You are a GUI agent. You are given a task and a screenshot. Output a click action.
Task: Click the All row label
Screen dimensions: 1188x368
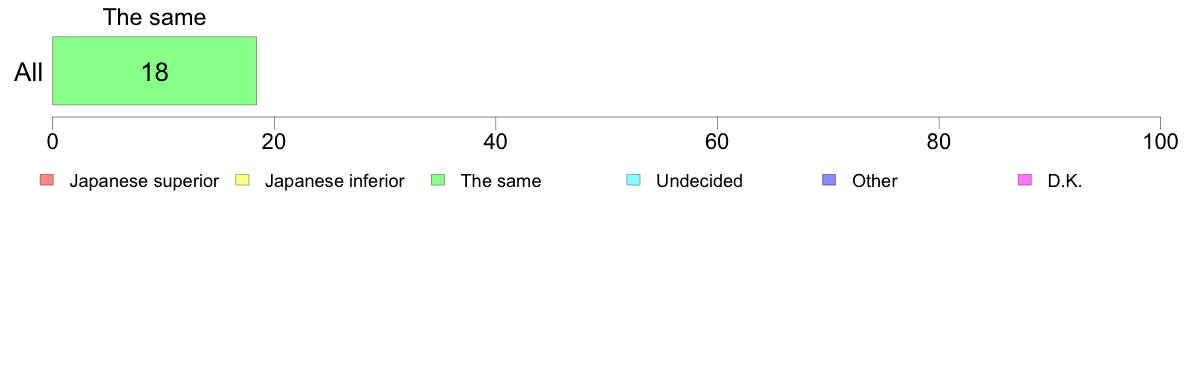pos(29,73)
